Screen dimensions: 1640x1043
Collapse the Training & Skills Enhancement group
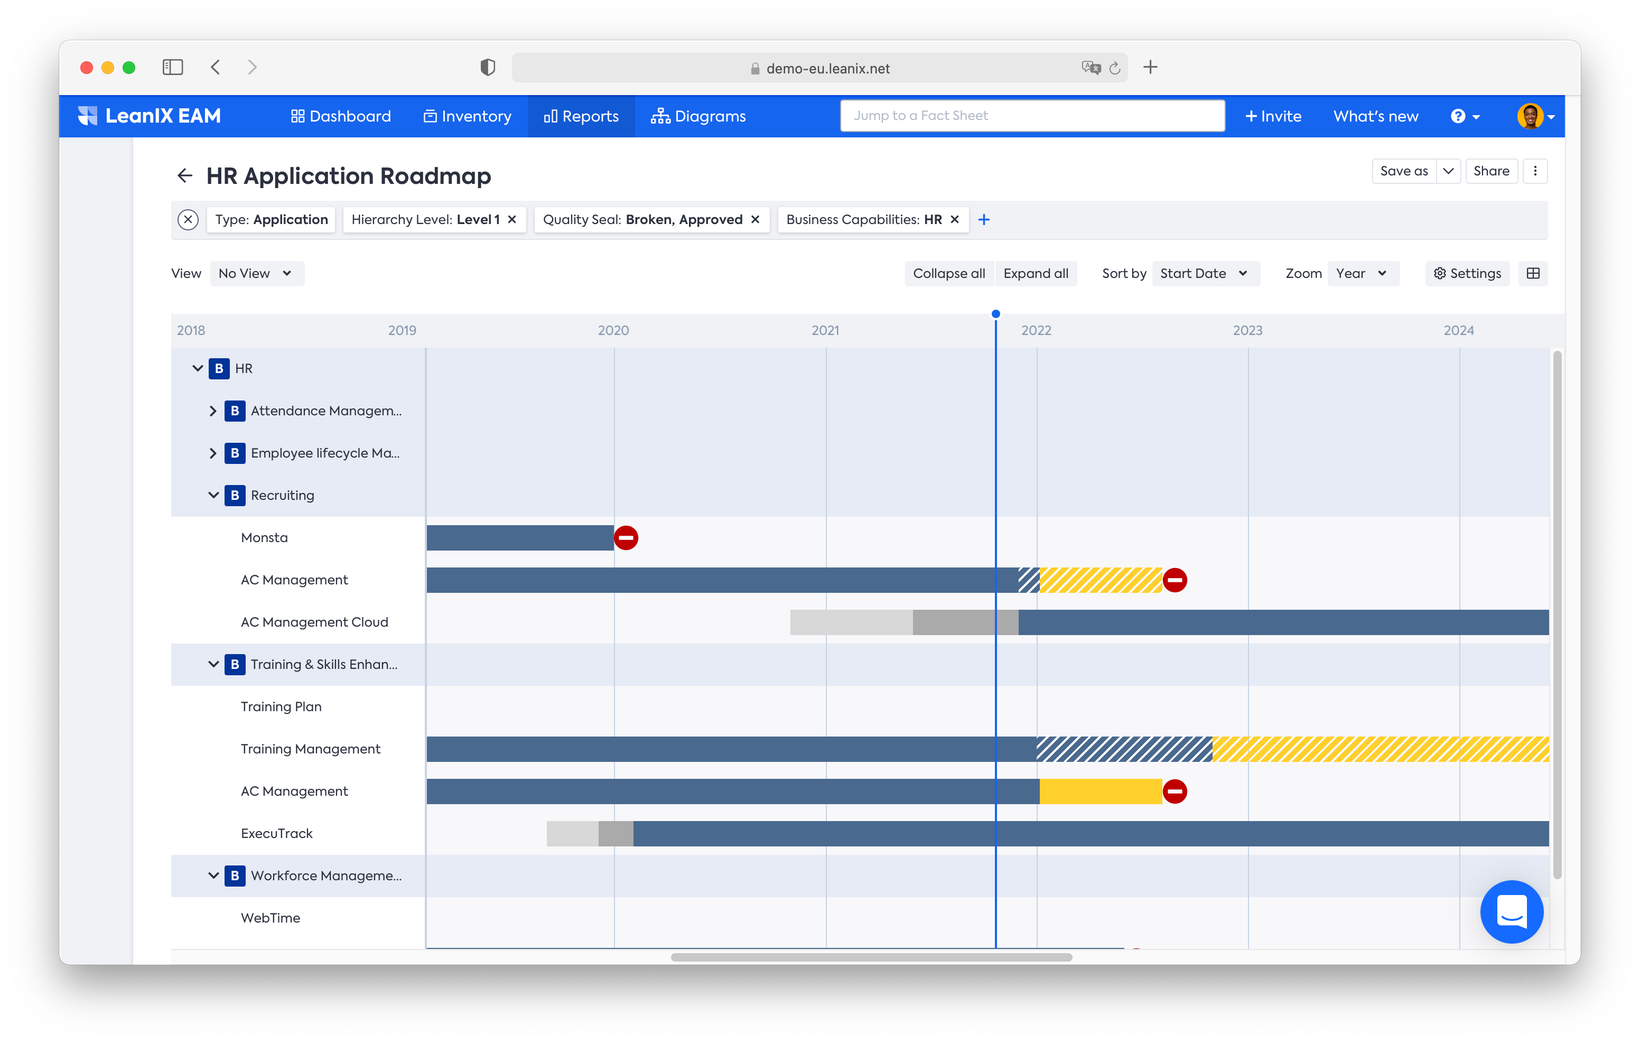(x=213, y=665)
